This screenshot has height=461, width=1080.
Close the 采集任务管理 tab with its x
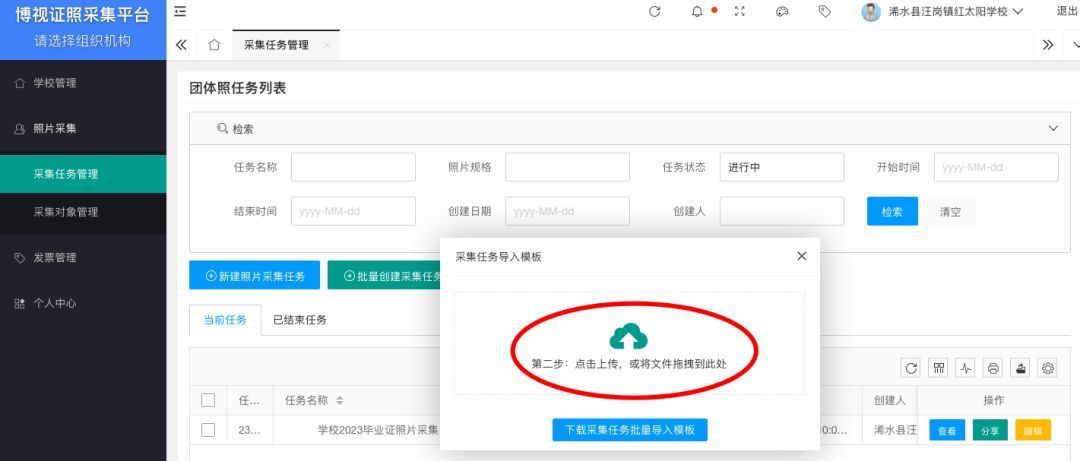click(x=326, y=45)
